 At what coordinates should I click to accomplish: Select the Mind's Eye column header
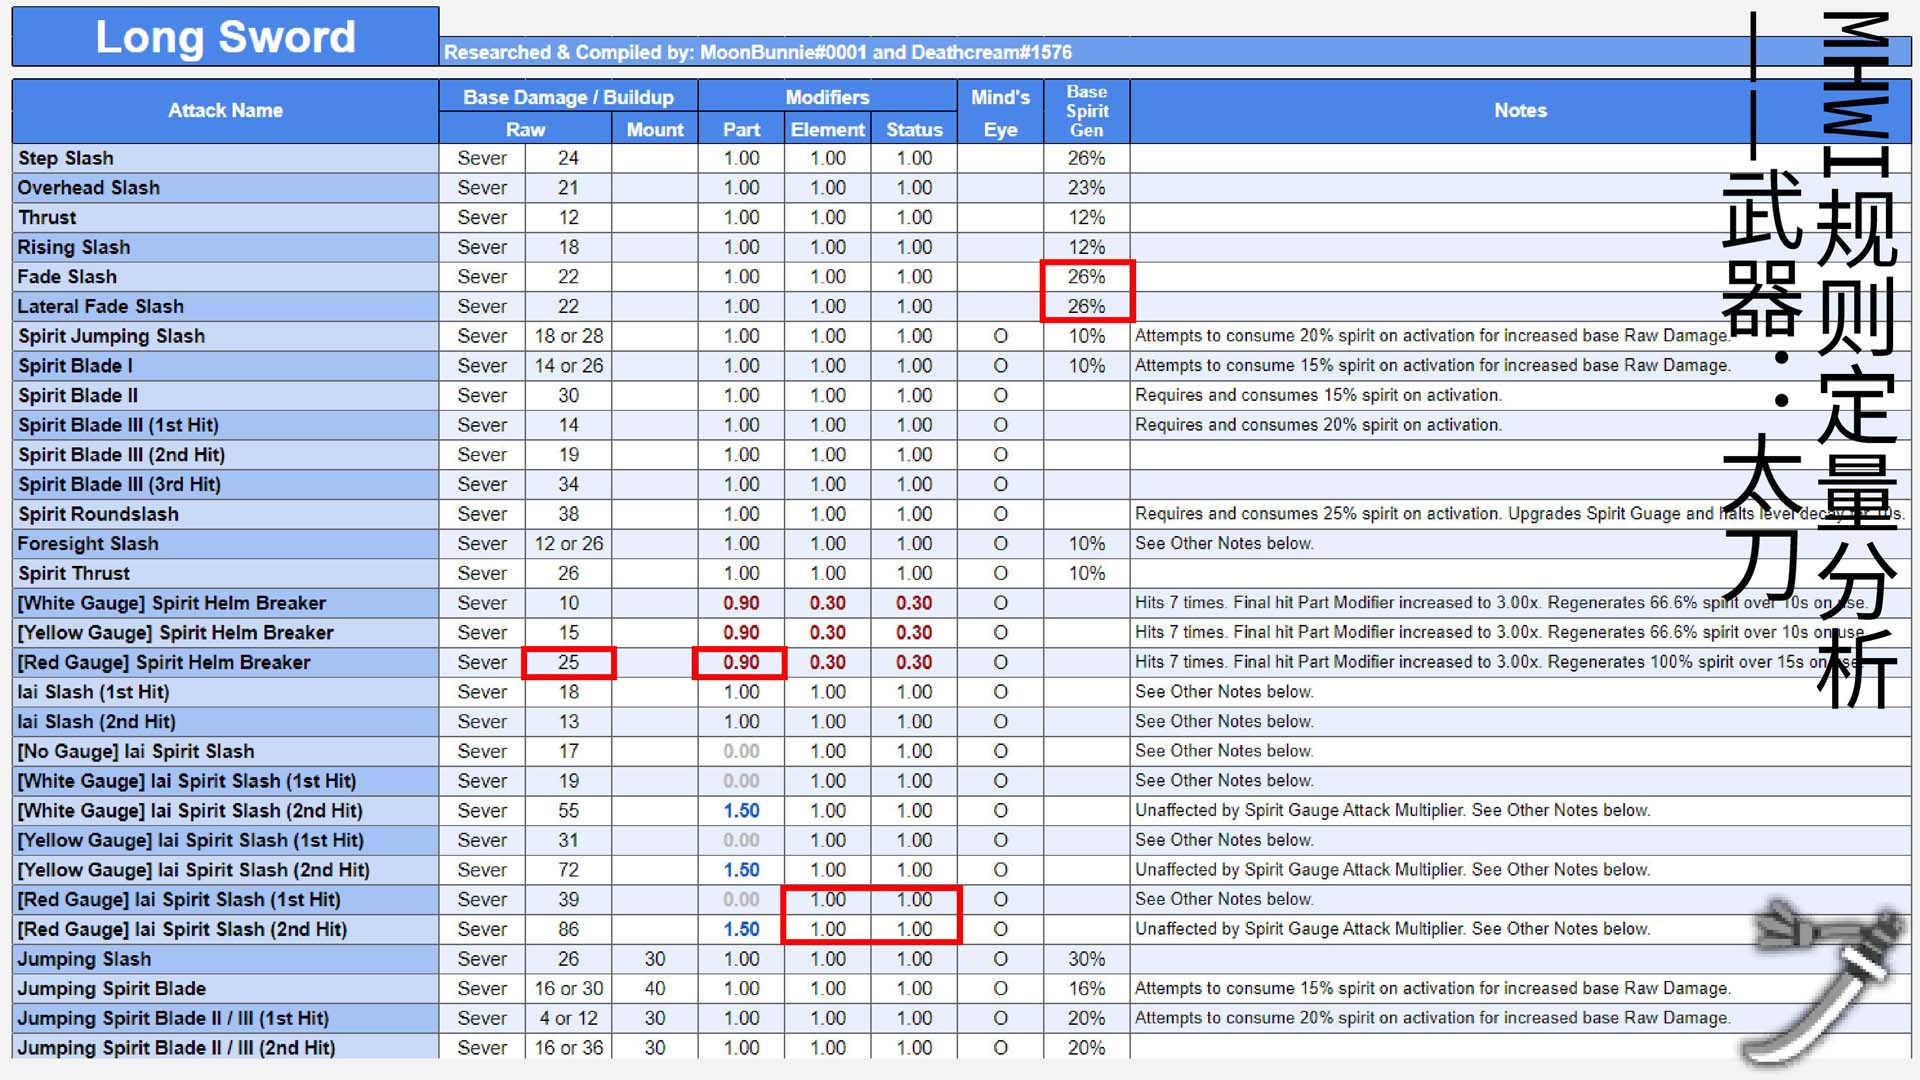point(1000,112)
